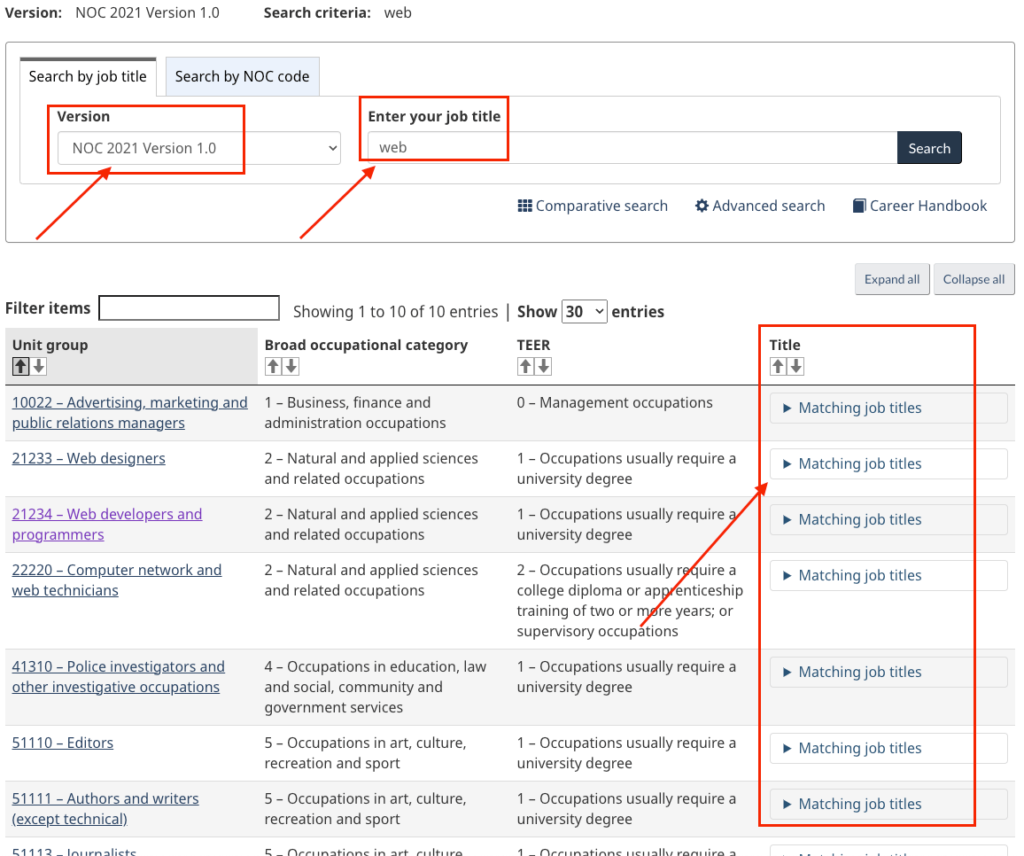Sort Broad occupational category ascending arrow
Viewport: 1024px width, 856px height.
pyautogui.click(x=273, y=367)
